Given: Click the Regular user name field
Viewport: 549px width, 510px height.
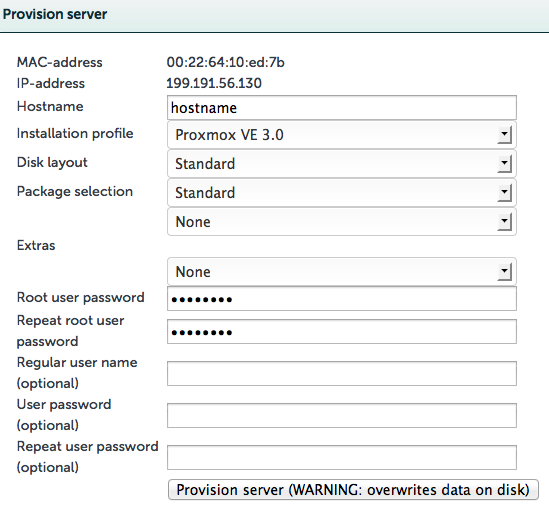Looking at the screenshot, I should coord(342,373).
